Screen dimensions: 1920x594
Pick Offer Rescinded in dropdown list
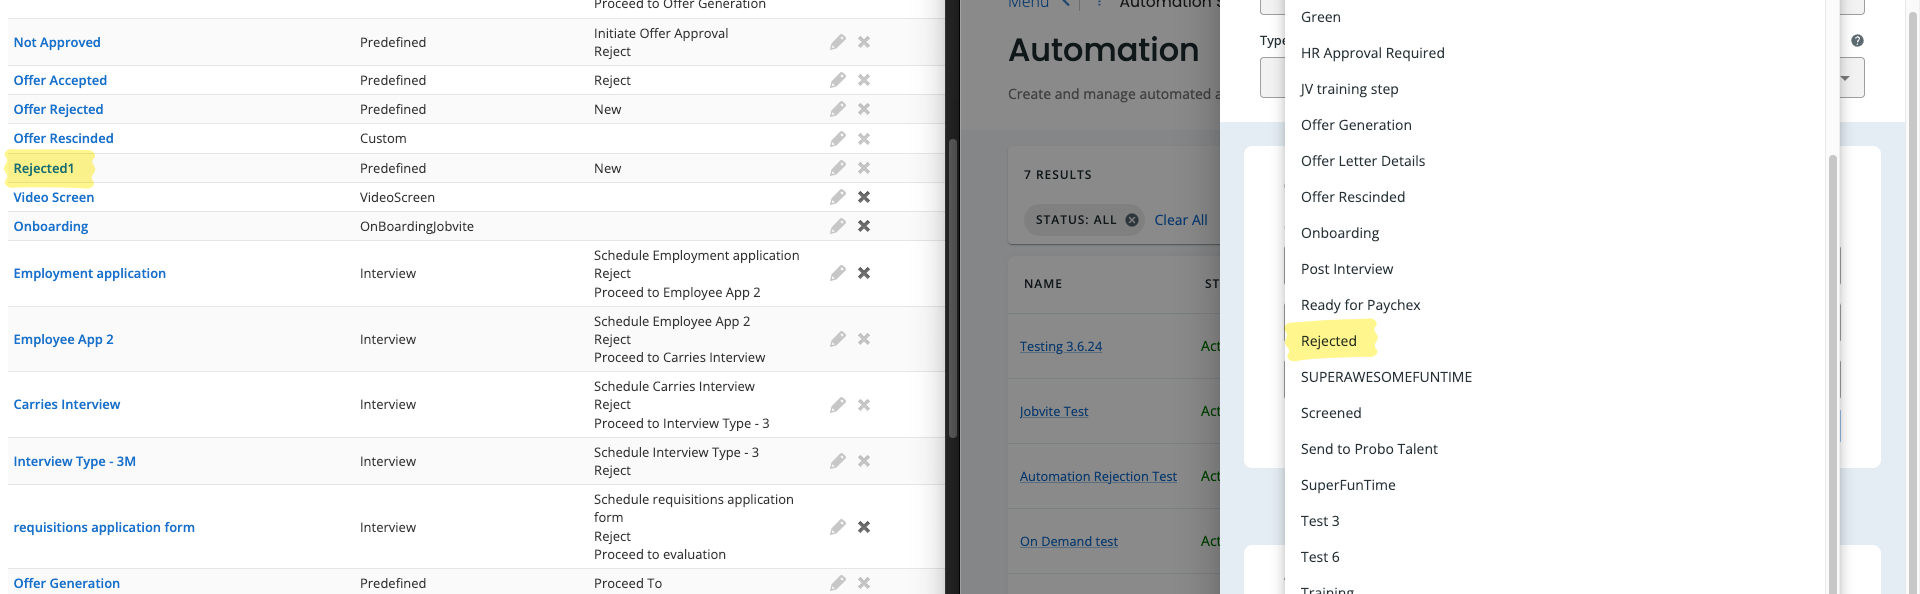[x=1353, y=197]
